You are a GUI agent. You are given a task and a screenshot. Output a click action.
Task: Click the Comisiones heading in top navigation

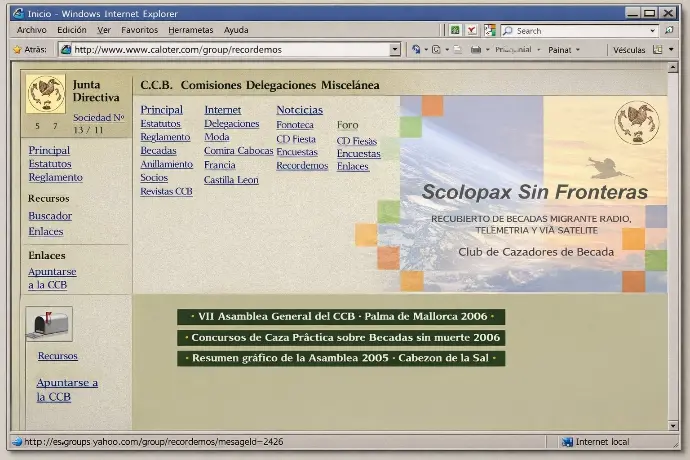pos(211,85)
